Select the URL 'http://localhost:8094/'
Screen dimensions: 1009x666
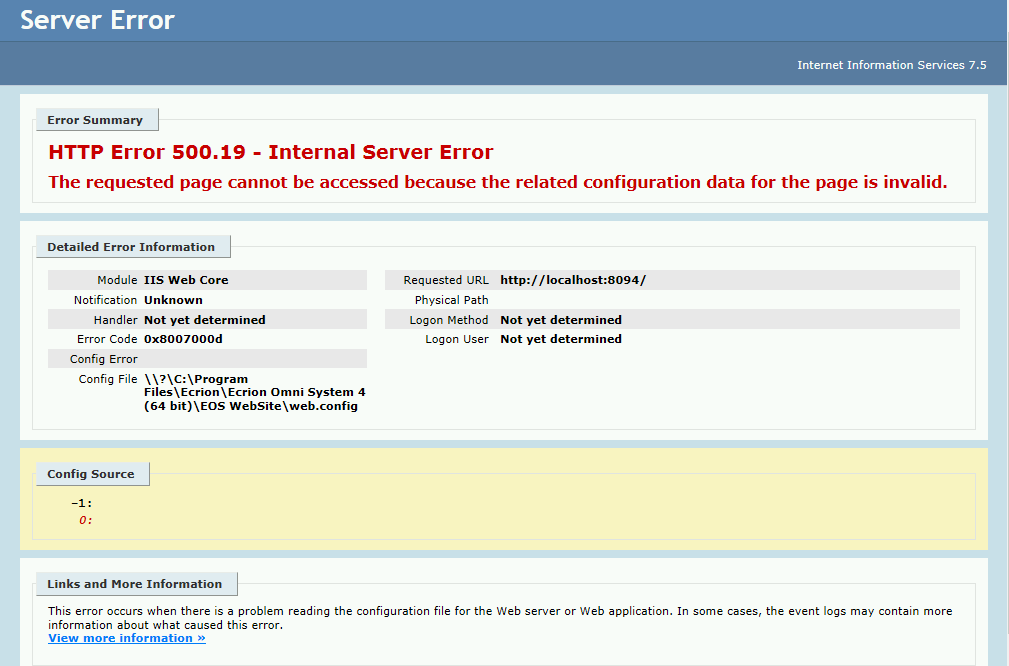coord(573,280)
